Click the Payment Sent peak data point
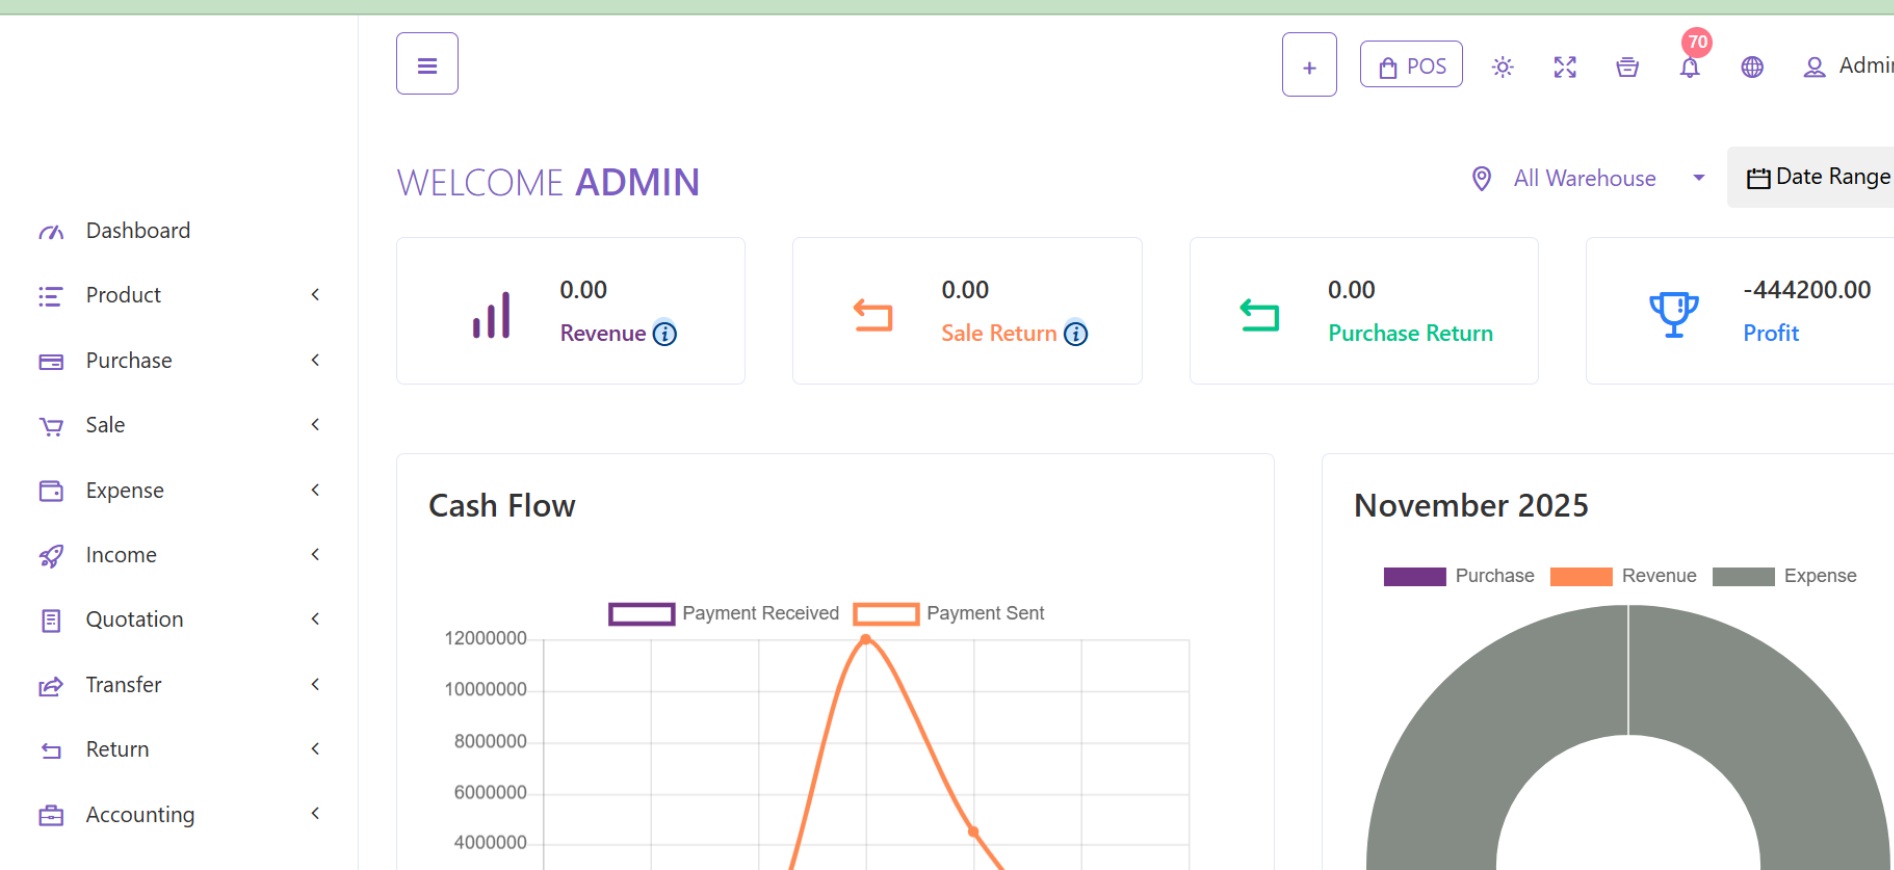Screen dimensions: 1894x870 (866, 639)
